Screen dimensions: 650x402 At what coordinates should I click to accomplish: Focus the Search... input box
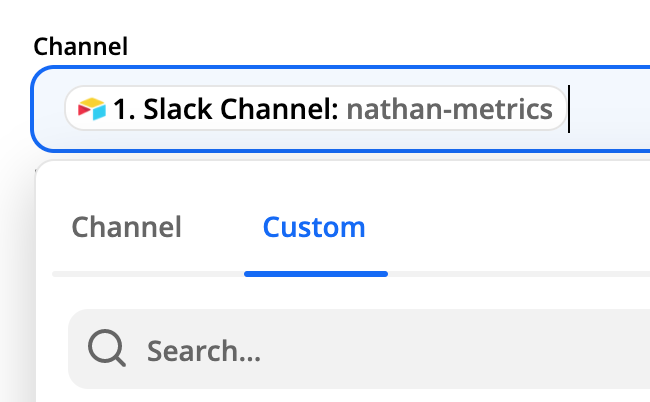(359, 349)
